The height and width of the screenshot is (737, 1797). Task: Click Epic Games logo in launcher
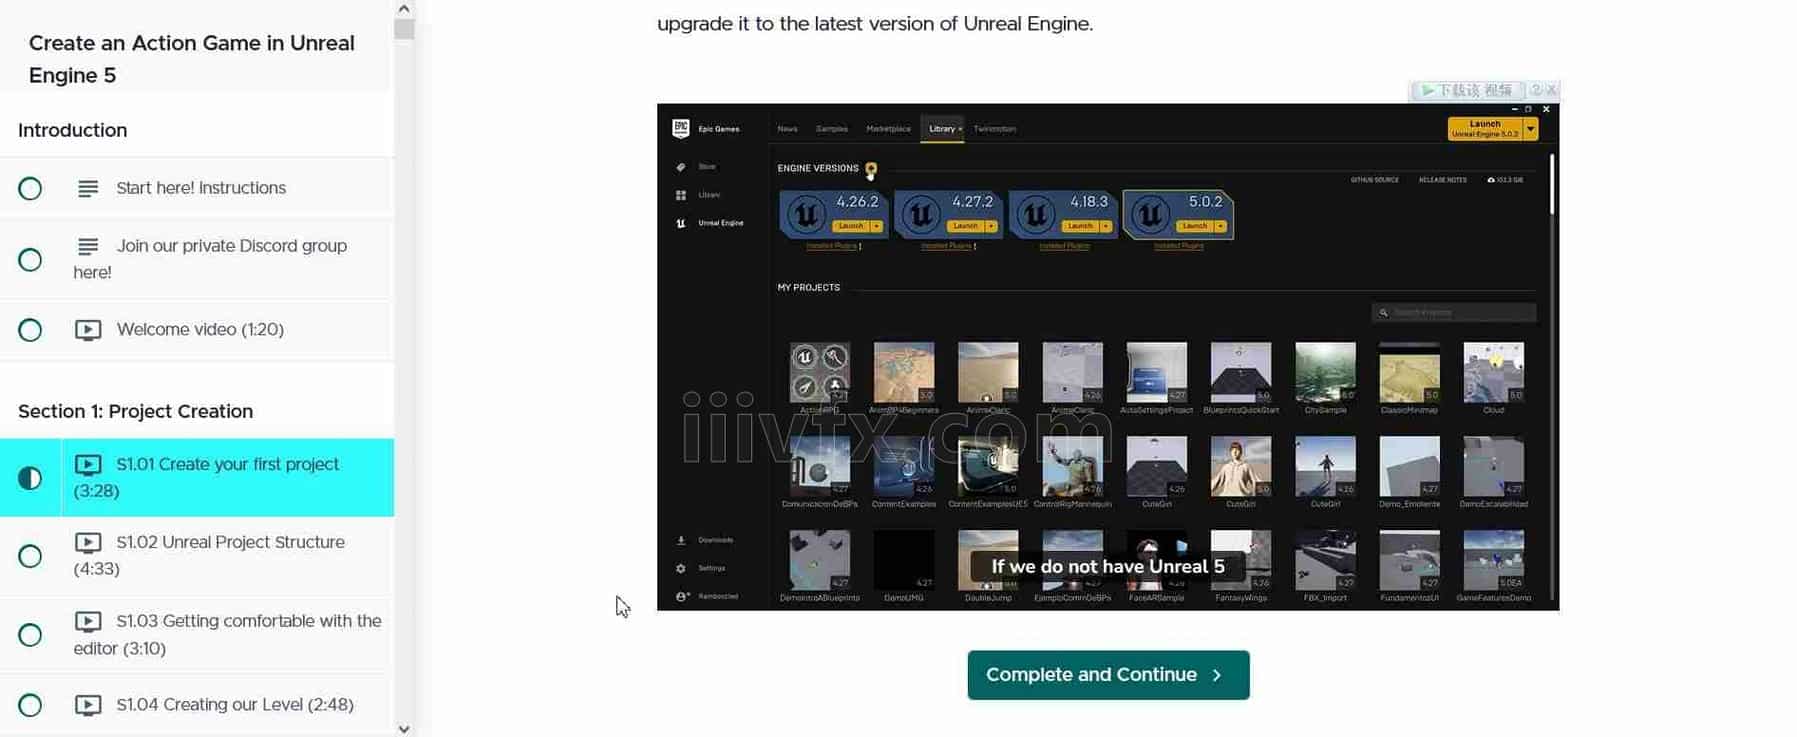681,128
